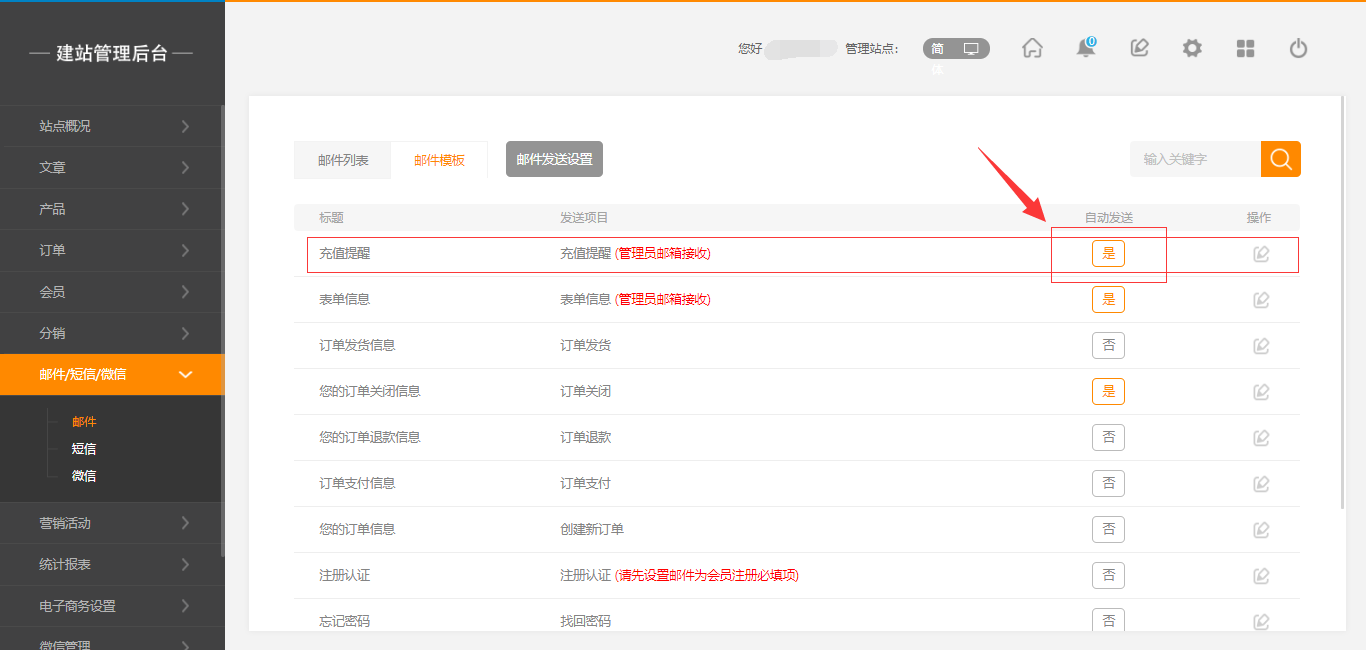The image size is (1366, 650).
Task: Switch site view with the monitor toggle
Action: (971, 48)
